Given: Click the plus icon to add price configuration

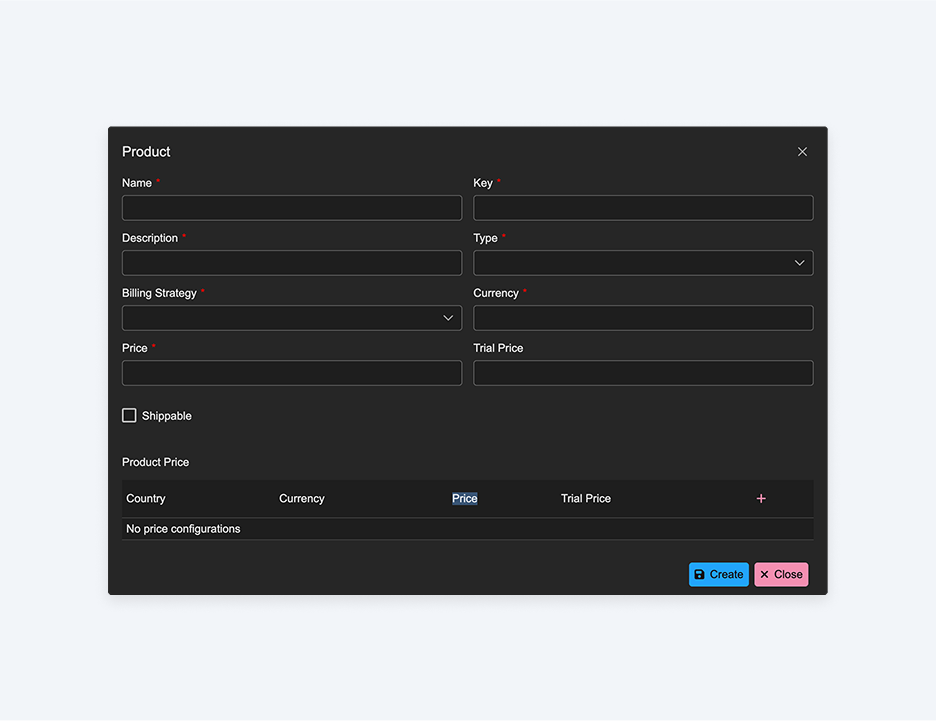Looking at the screenshot, I should (x=760, y=499).
